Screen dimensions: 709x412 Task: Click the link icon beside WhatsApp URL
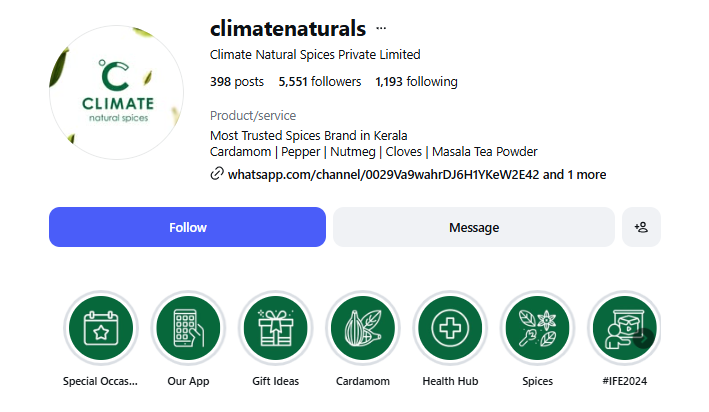(217, 174)
